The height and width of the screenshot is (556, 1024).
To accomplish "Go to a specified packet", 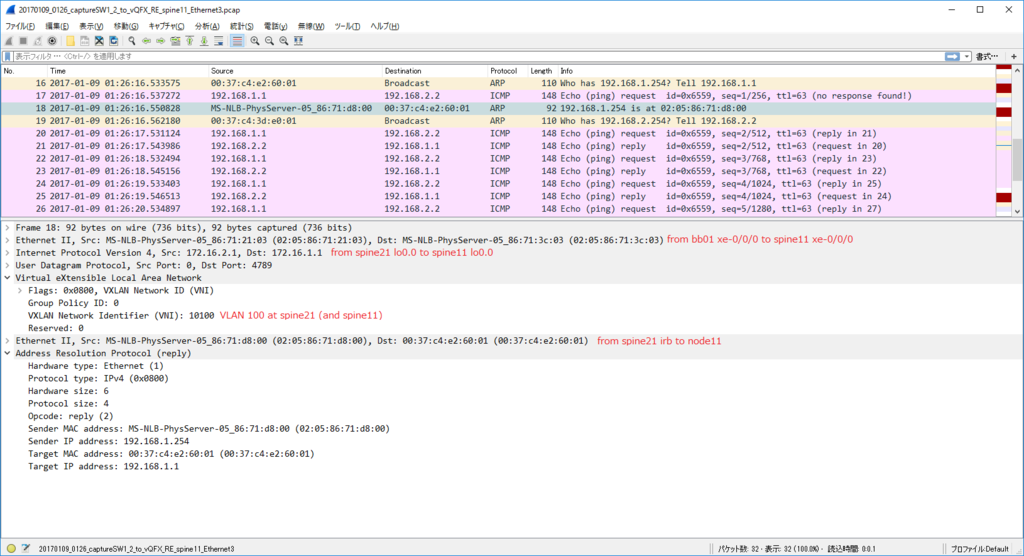I will [175, 41].
